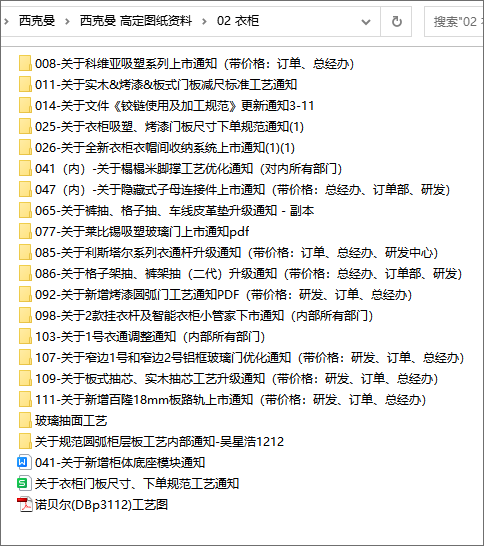Click Word icon of 041-关于新增柜体底座模块通知
The width and height of the screenshot is (484, 546).
point(24,462)
